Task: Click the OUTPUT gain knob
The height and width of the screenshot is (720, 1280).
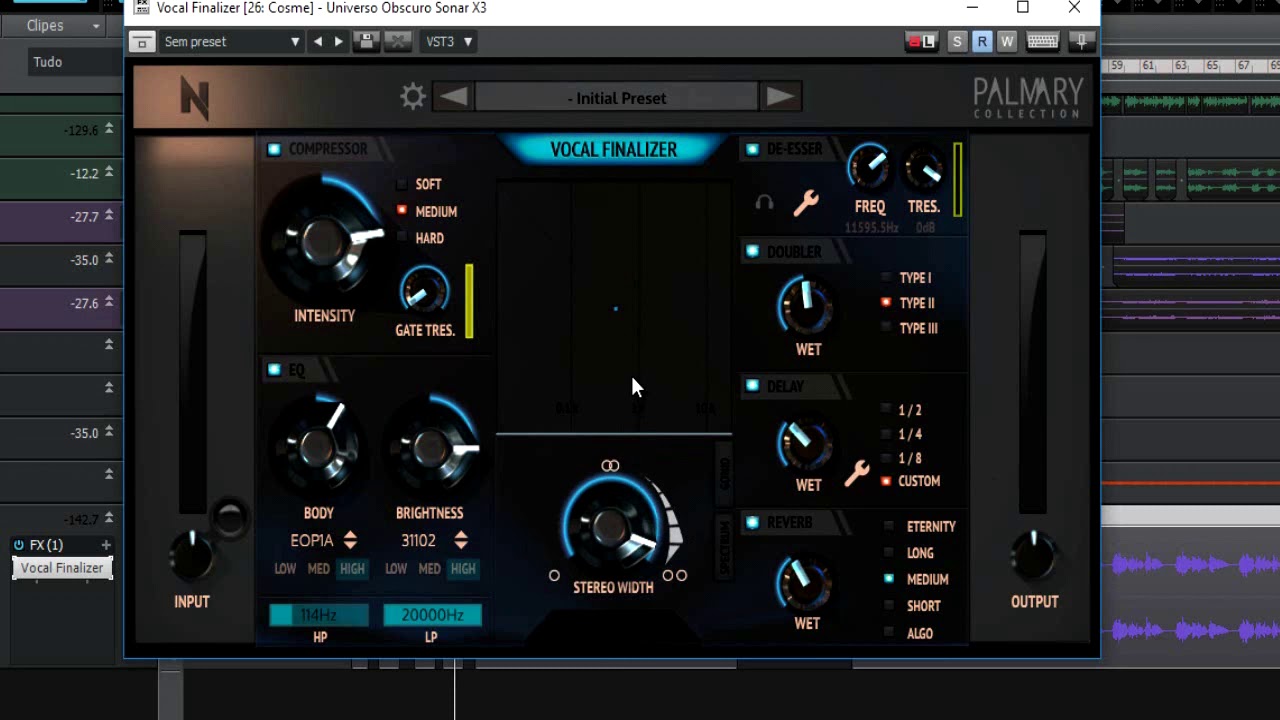Action: click(x=1033, y=557)
